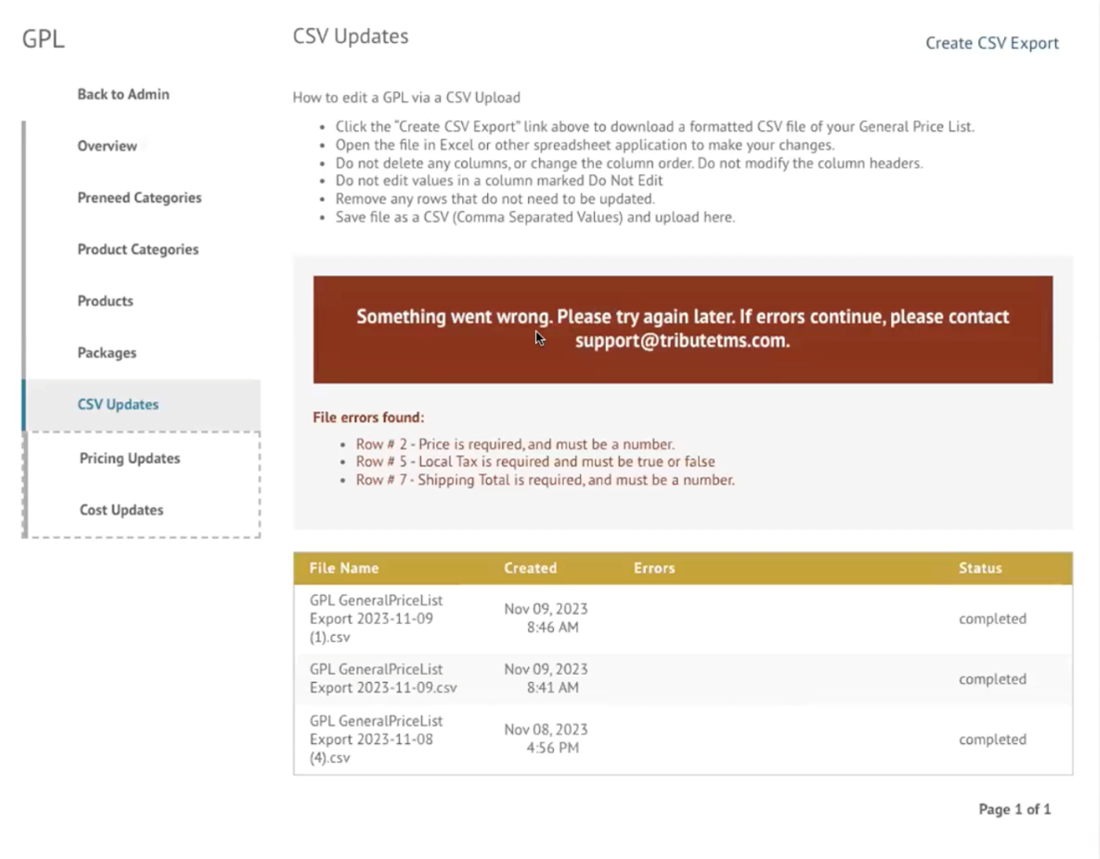Screen dimensions: 1100x859
Task: Click the GPL logo heading
Action: pos(42,39)
